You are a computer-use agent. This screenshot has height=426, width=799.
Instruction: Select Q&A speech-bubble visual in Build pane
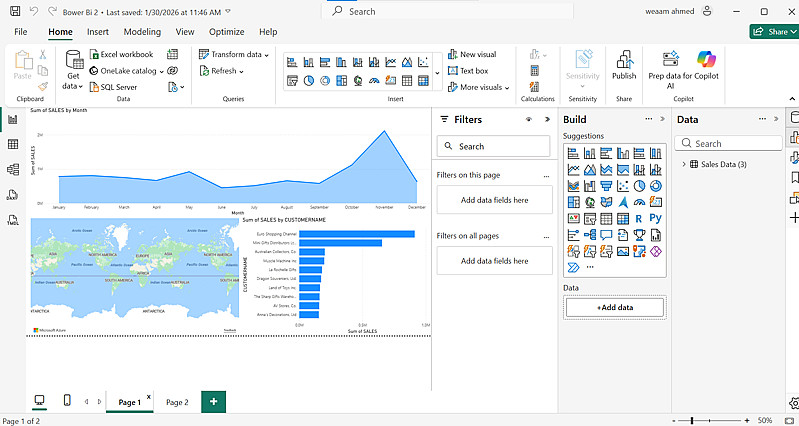(x=606, y=235)
